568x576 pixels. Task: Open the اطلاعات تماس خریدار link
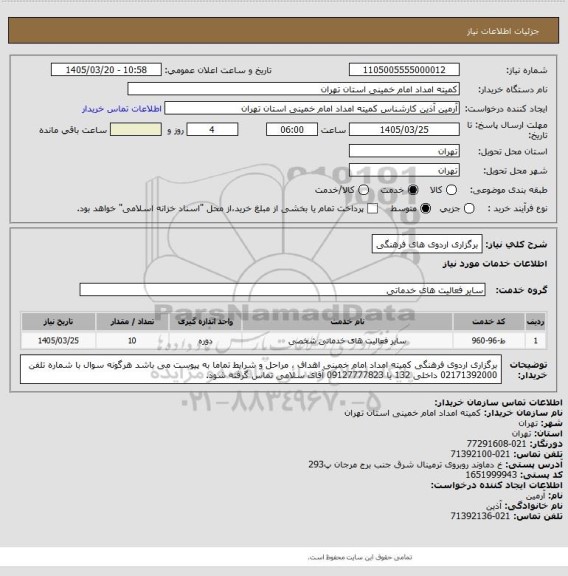[122, 109]
